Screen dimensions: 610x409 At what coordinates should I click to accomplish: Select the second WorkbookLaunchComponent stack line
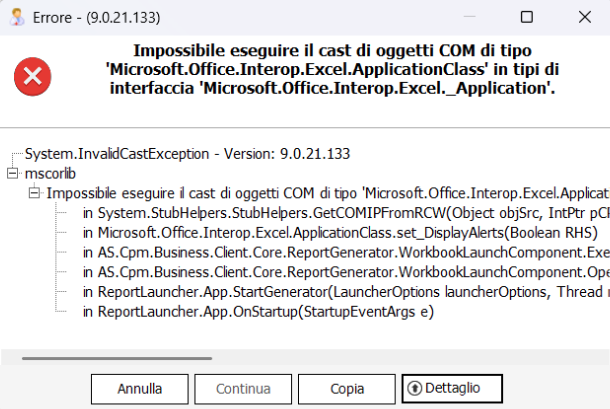click(x=346, y=272)
